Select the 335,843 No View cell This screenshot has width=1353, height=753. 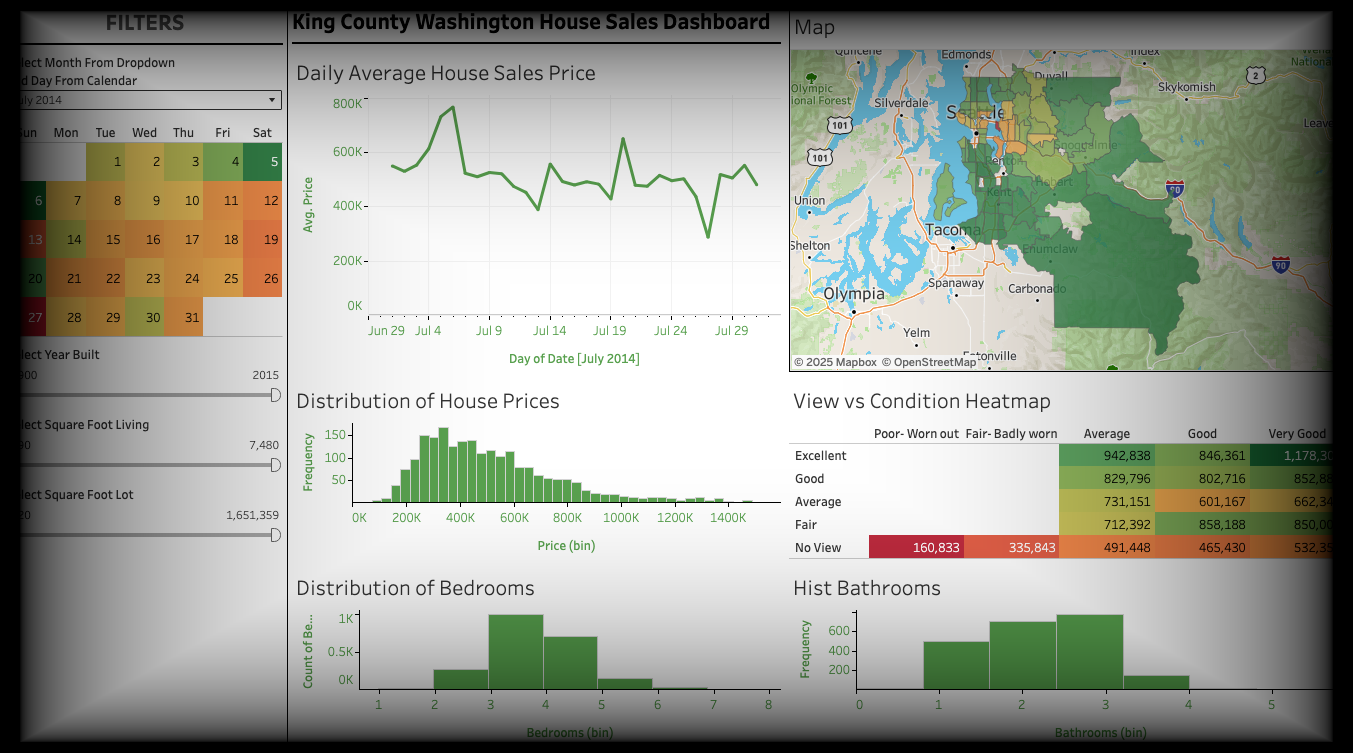click(x=1011, y=548)
